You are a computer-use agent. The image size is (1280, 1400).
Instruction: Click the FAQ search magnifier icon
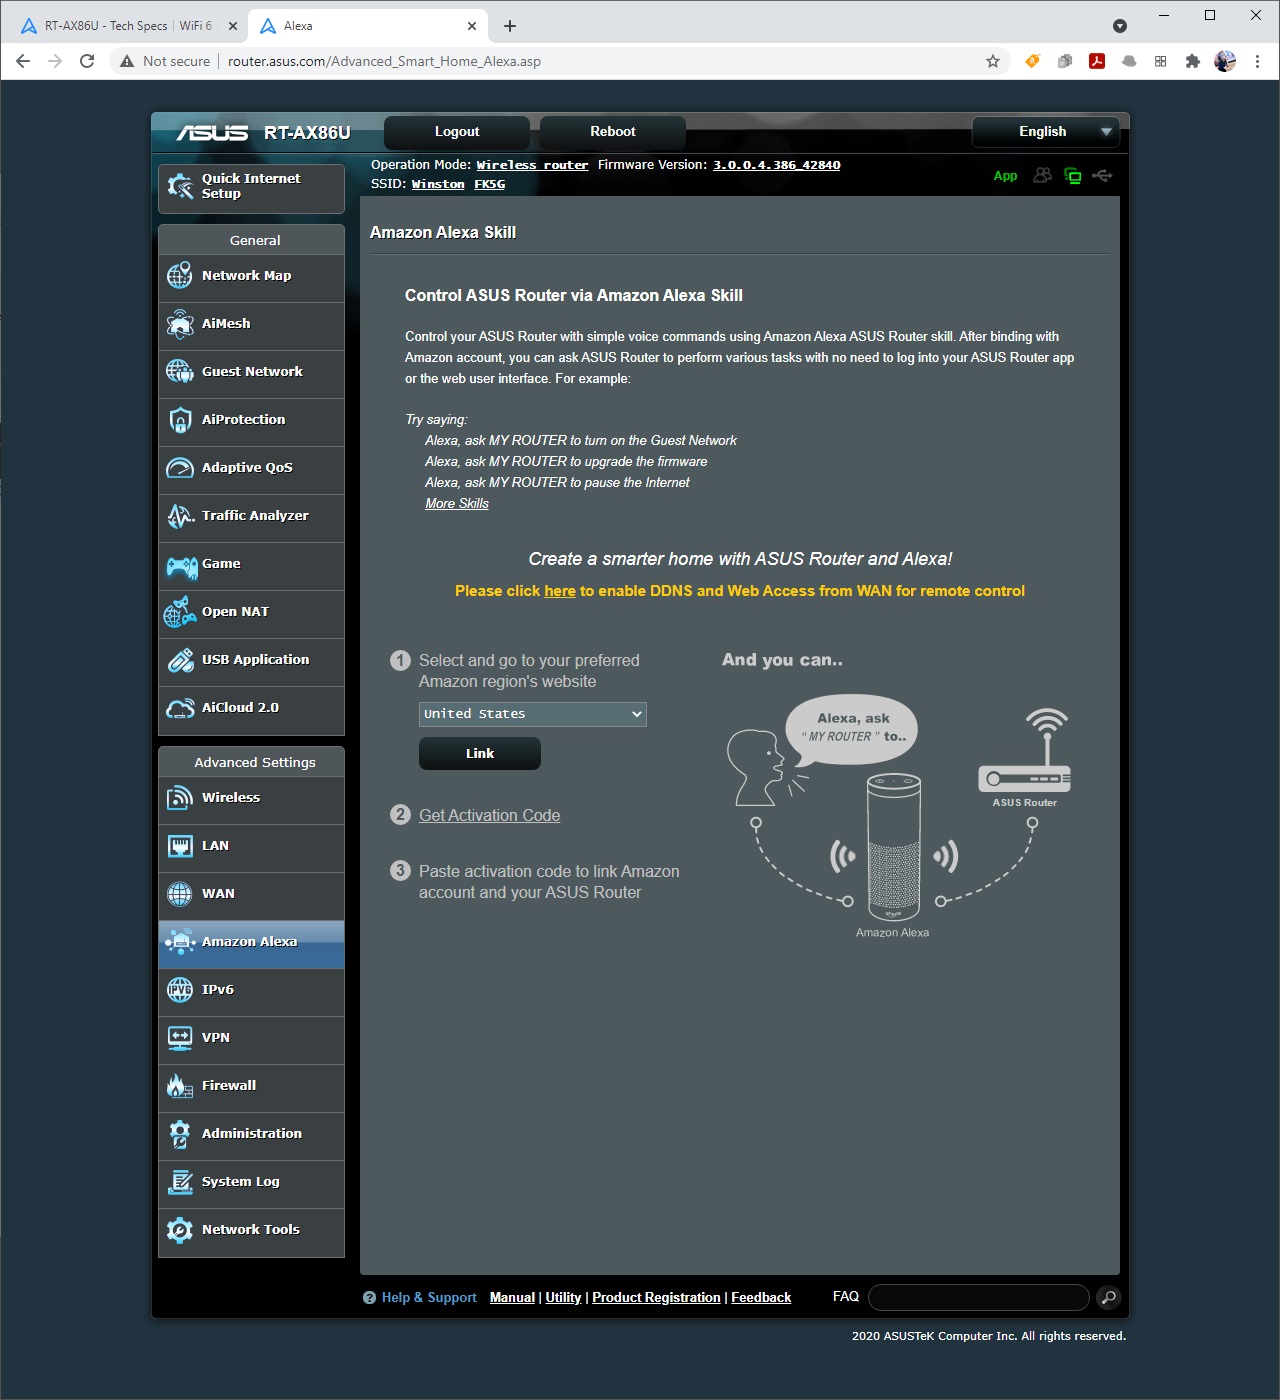pyautogui.click(x=1107, y=1298)
